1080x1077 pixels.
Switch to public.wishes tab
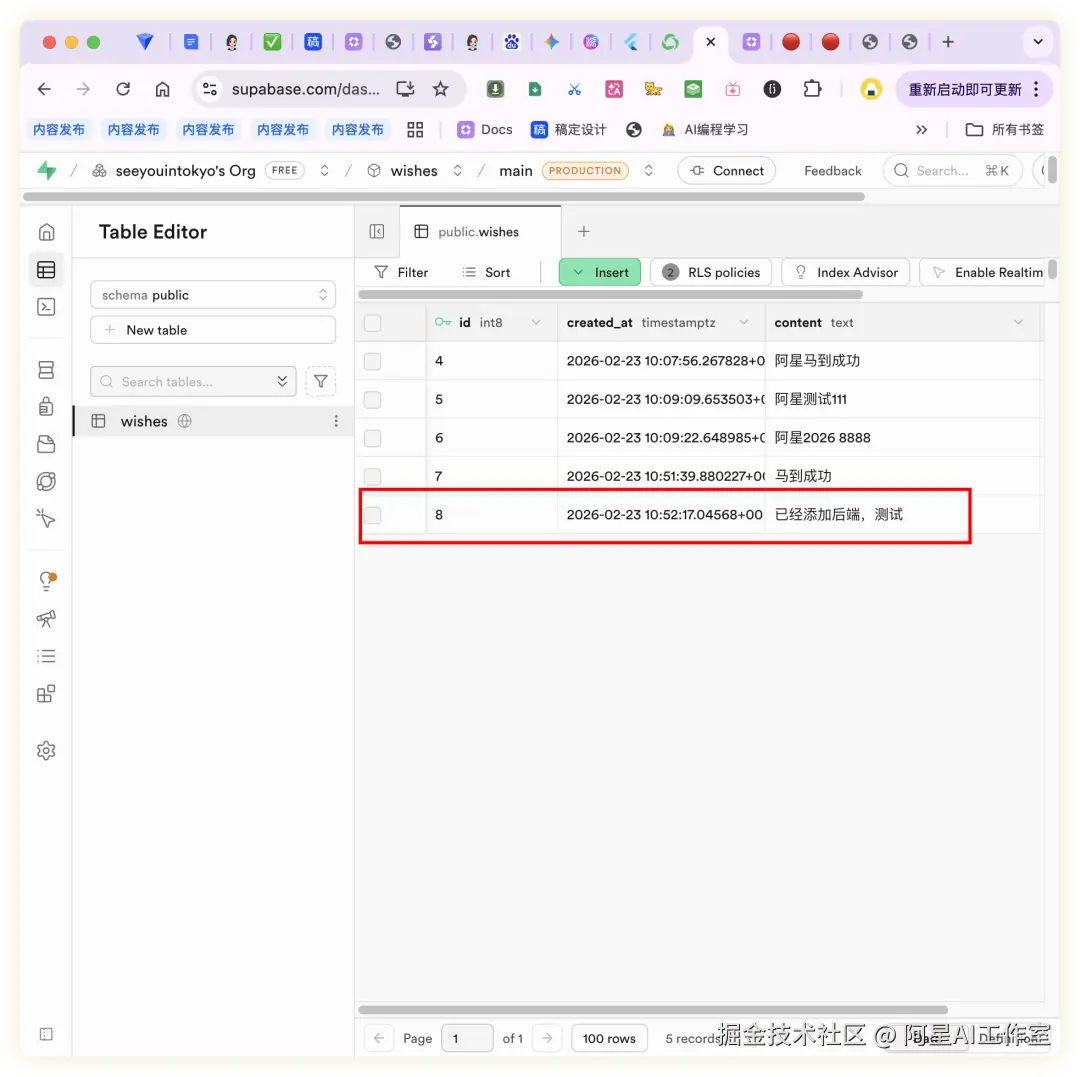coord(478,232)
